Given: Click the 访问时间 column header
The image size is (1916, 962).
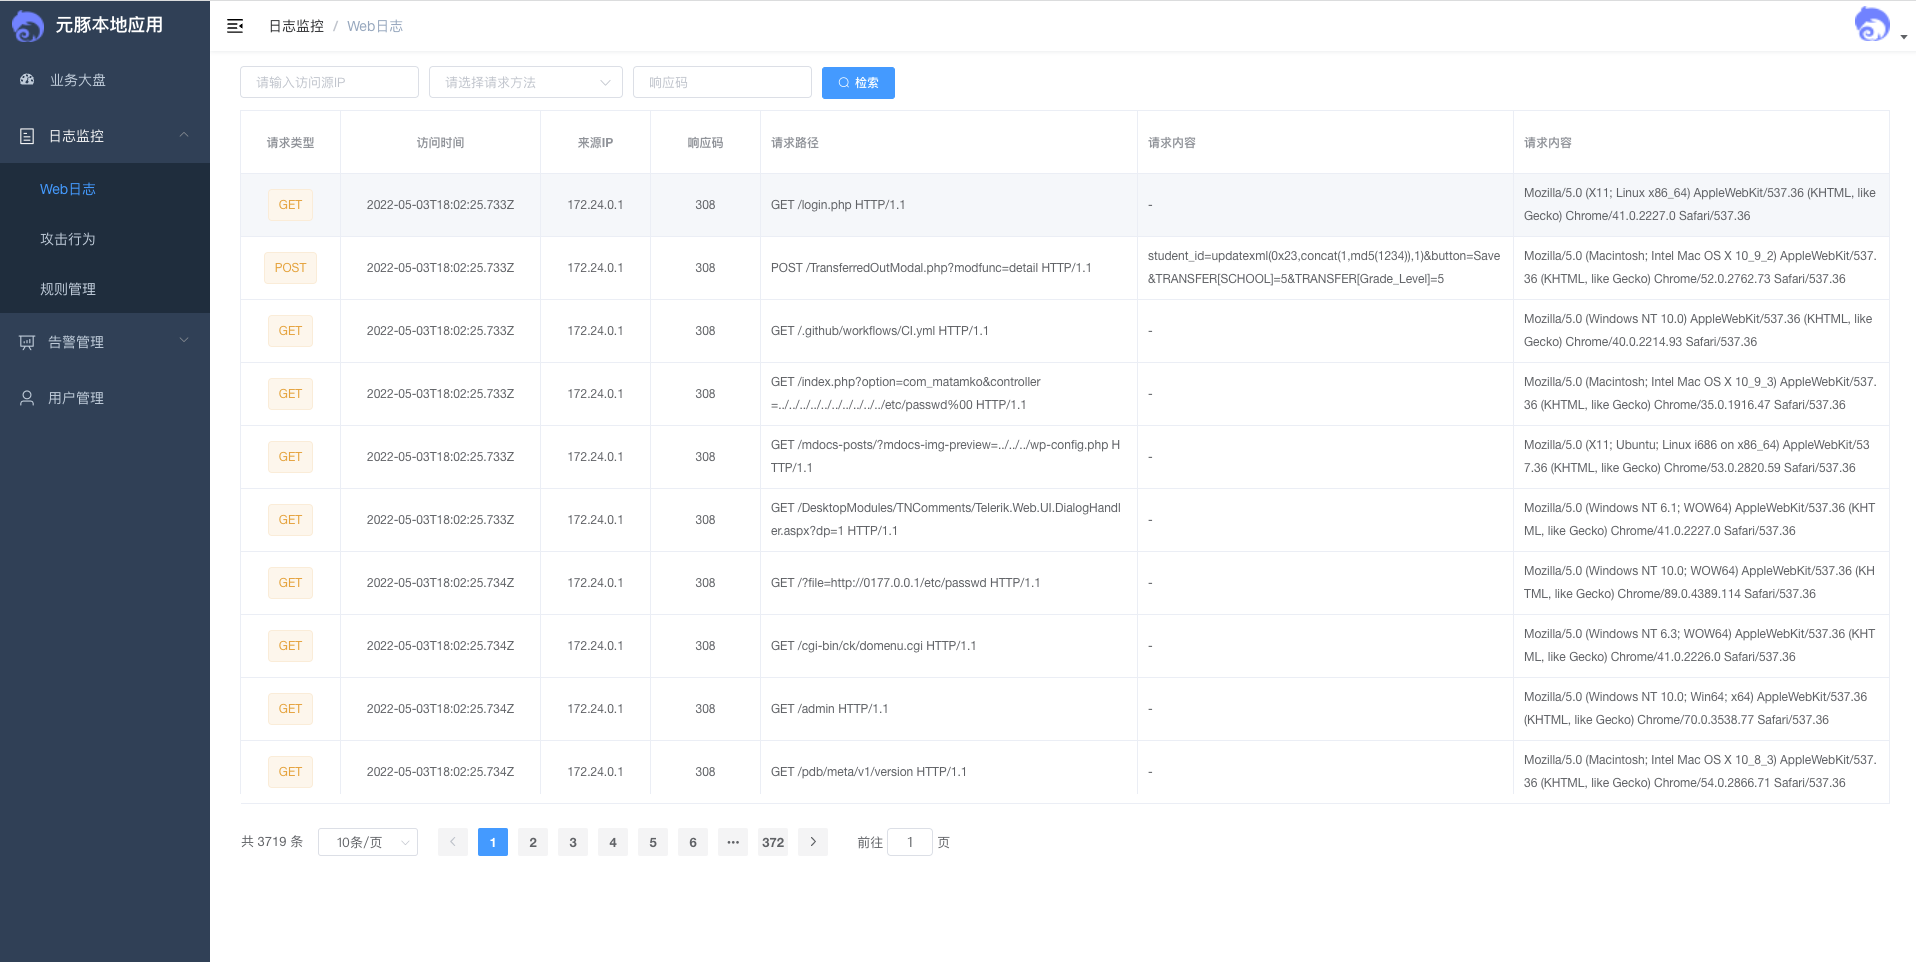Looking at the screenshot, I should click(x=440, y=143).
